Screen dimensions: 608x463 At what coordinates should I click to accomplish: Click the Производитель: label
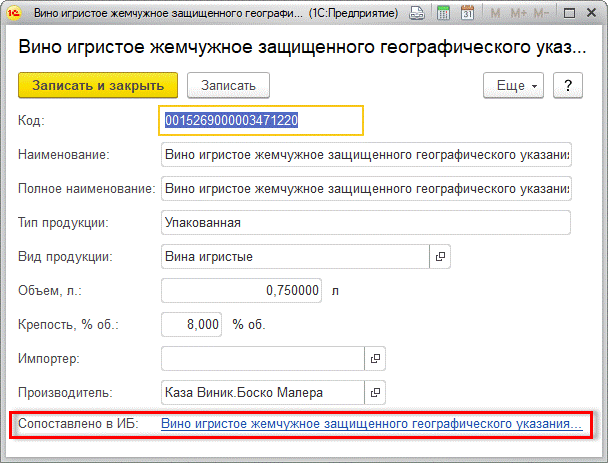[65, 392]
